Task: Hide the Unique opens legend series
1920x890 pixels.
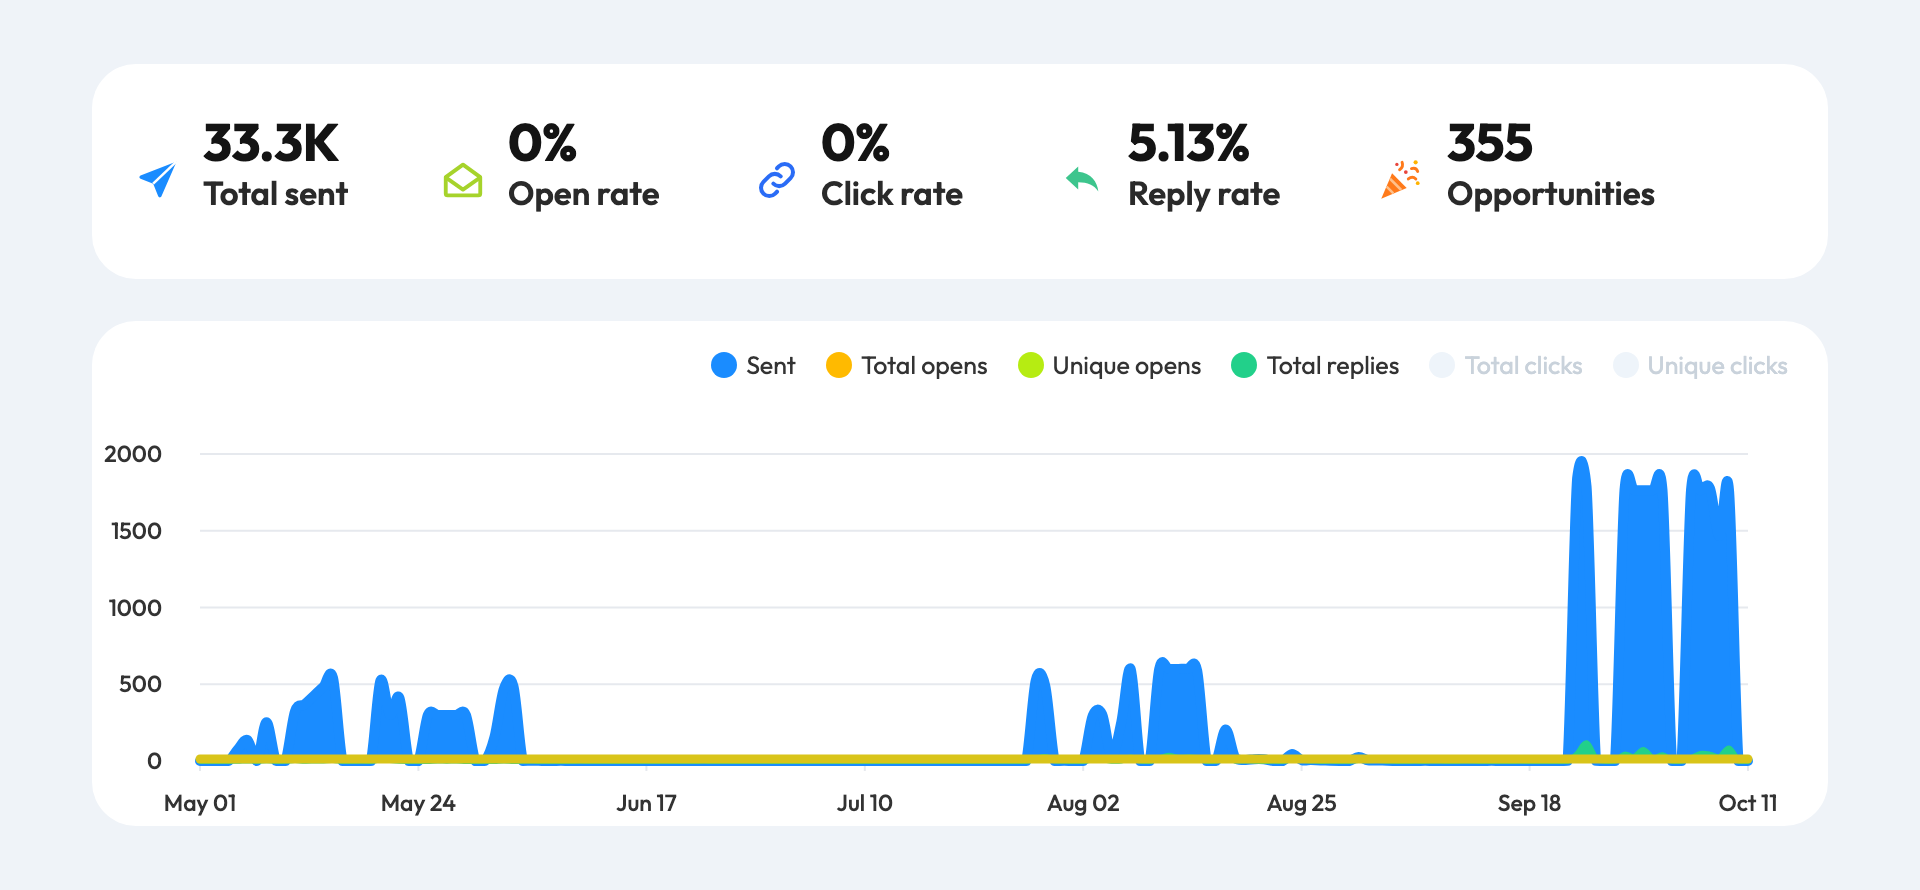Action: point(1109,366)
